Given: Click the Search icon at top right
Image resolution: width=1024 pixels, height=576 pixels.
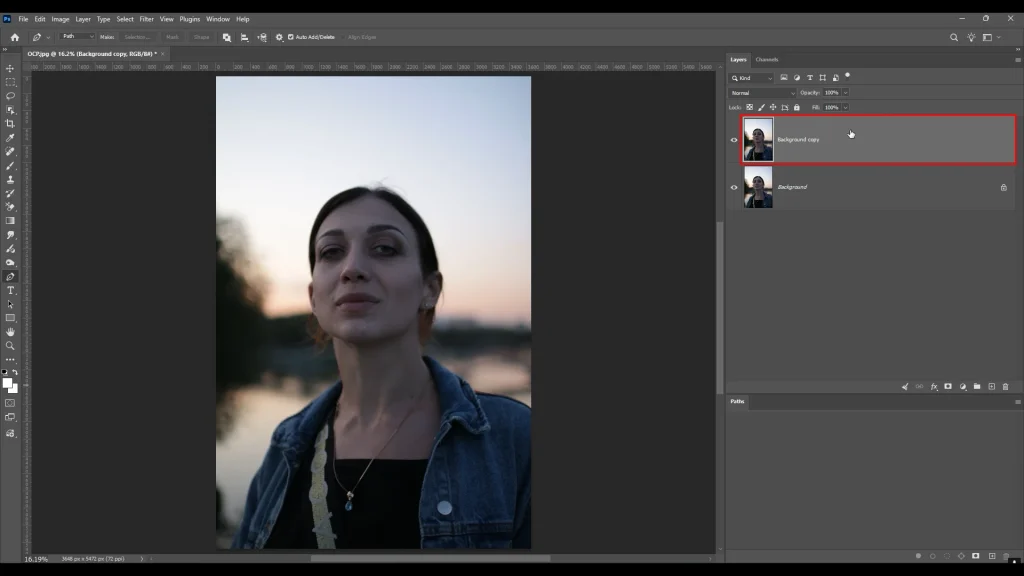Looking at the screenshot, I should tap(953, 37).
